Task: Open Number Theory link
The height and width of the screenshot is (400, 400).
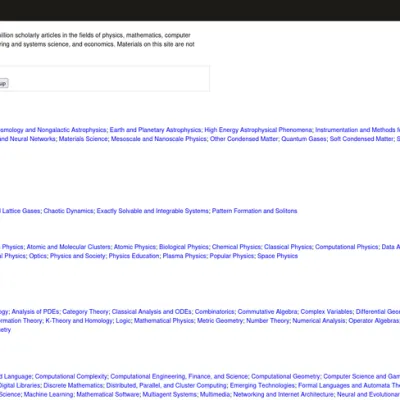Action: click(268, 321)
